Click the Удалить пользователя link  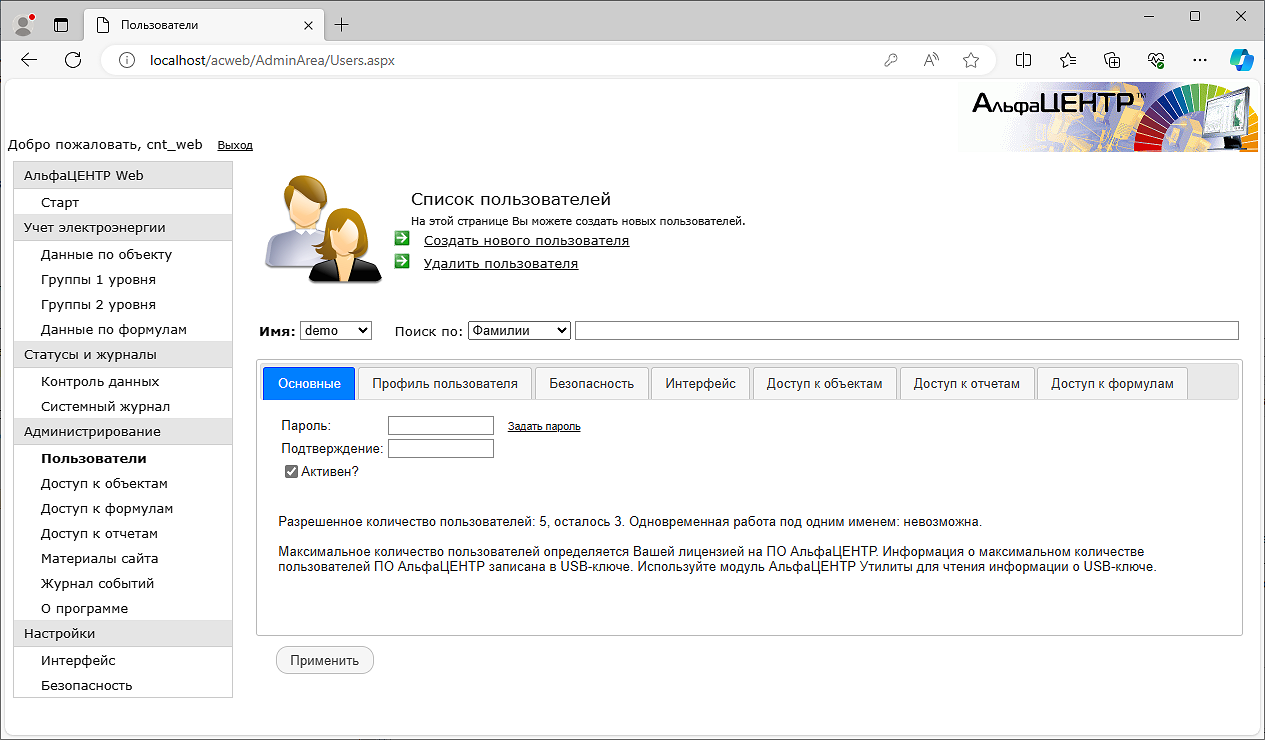(501, 263)
